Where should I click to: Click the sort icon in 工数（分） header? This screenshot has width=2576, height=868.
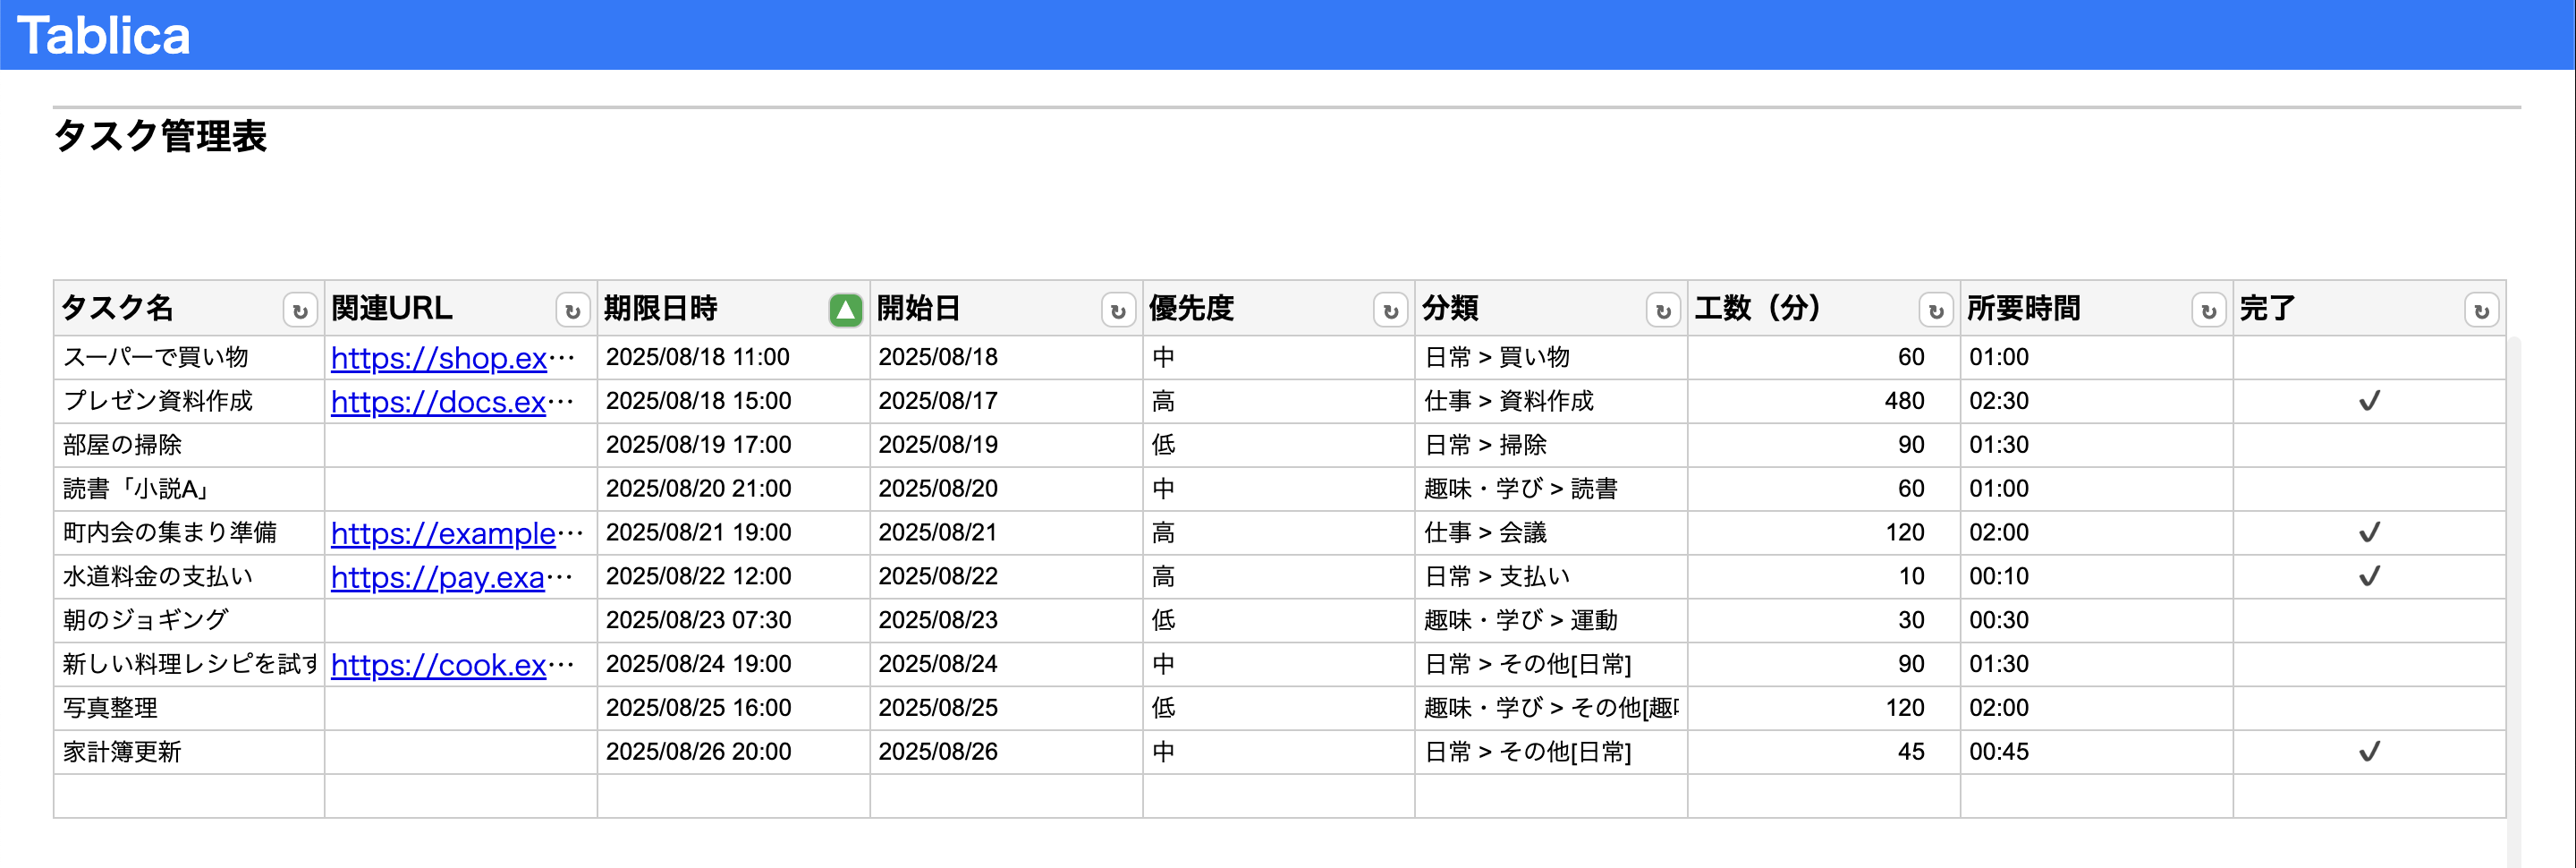[x=1935, y=311]
